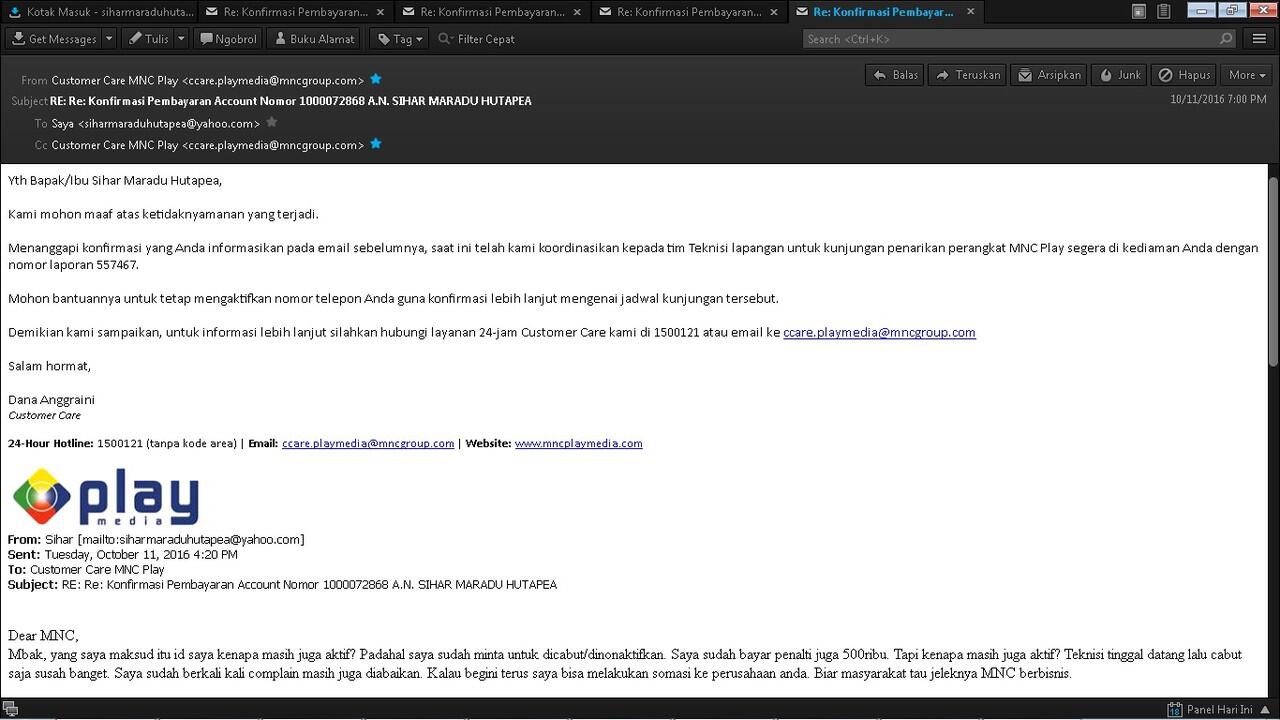Delete message with Hapus

click(x=1184, y=75)
